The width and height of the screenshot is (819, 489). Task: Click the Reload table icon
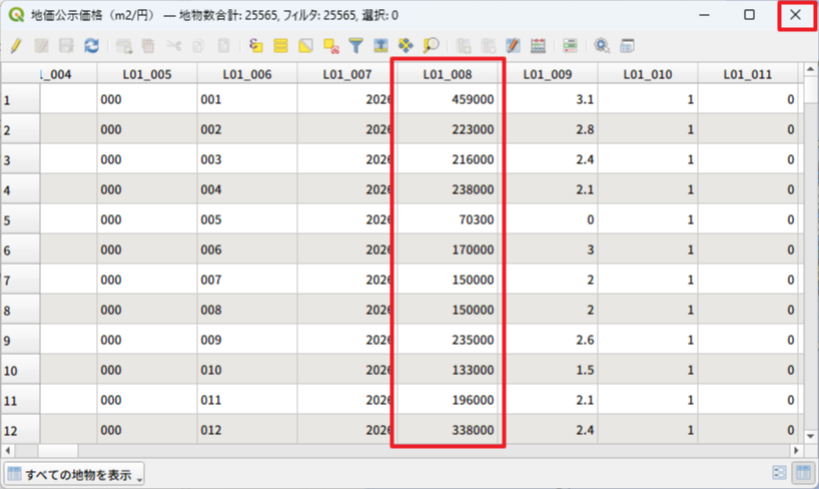pos(91,46)
